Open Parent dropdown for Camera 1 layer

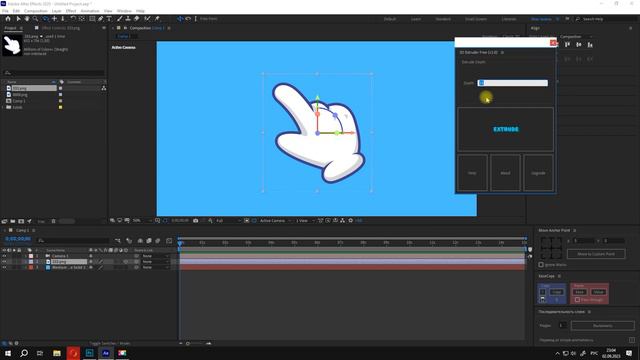pos(156,256)
